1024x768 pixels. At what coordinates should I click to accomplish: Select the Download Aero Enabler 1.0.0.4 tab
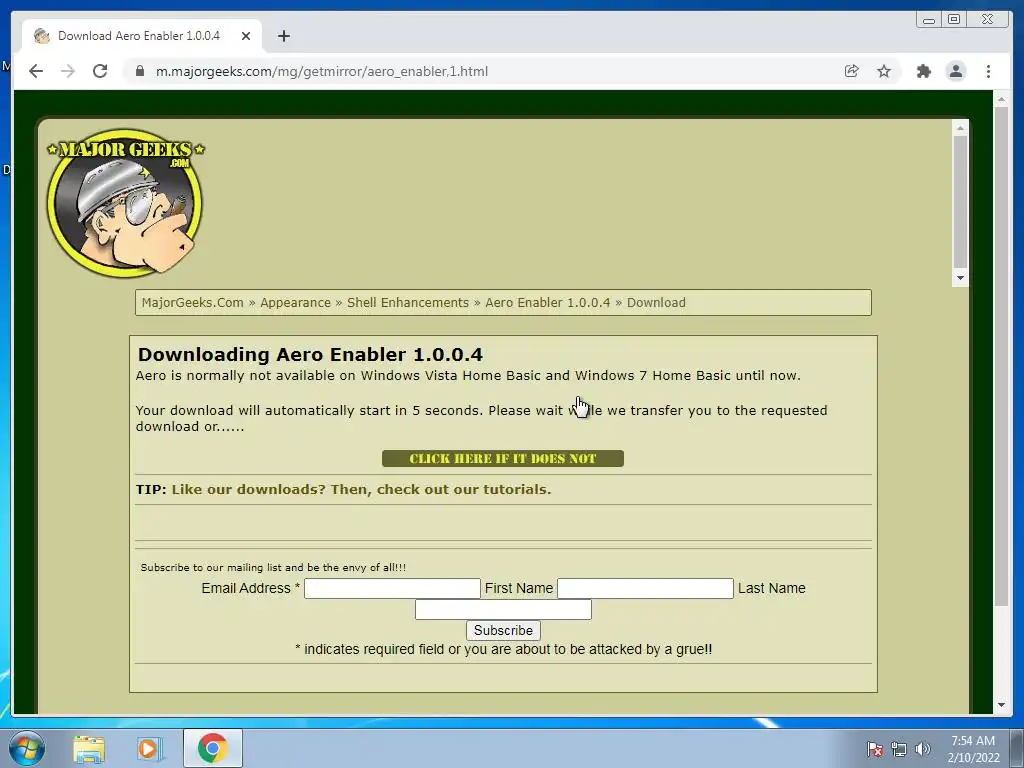[x=142, y=36]
